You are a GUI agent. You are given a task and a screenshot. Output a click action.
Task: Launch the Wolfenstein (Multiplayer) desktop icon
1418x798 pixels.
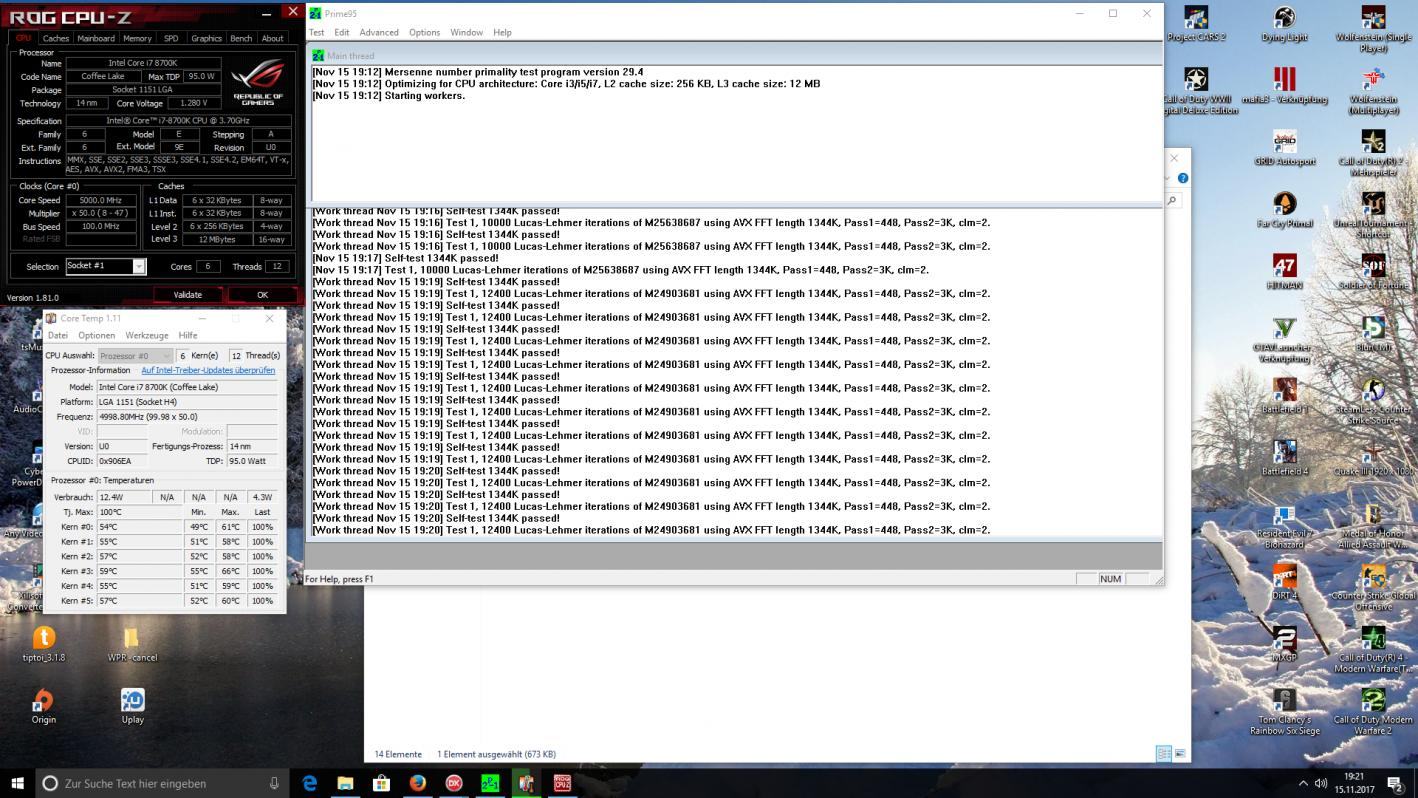click(1373, 91)
